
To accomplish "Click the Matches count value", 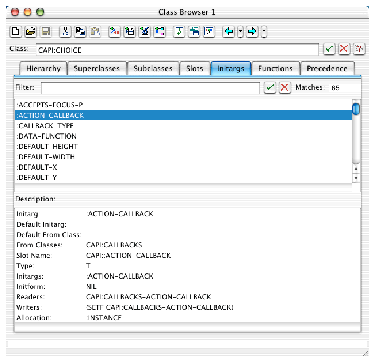I will [335, 88].
